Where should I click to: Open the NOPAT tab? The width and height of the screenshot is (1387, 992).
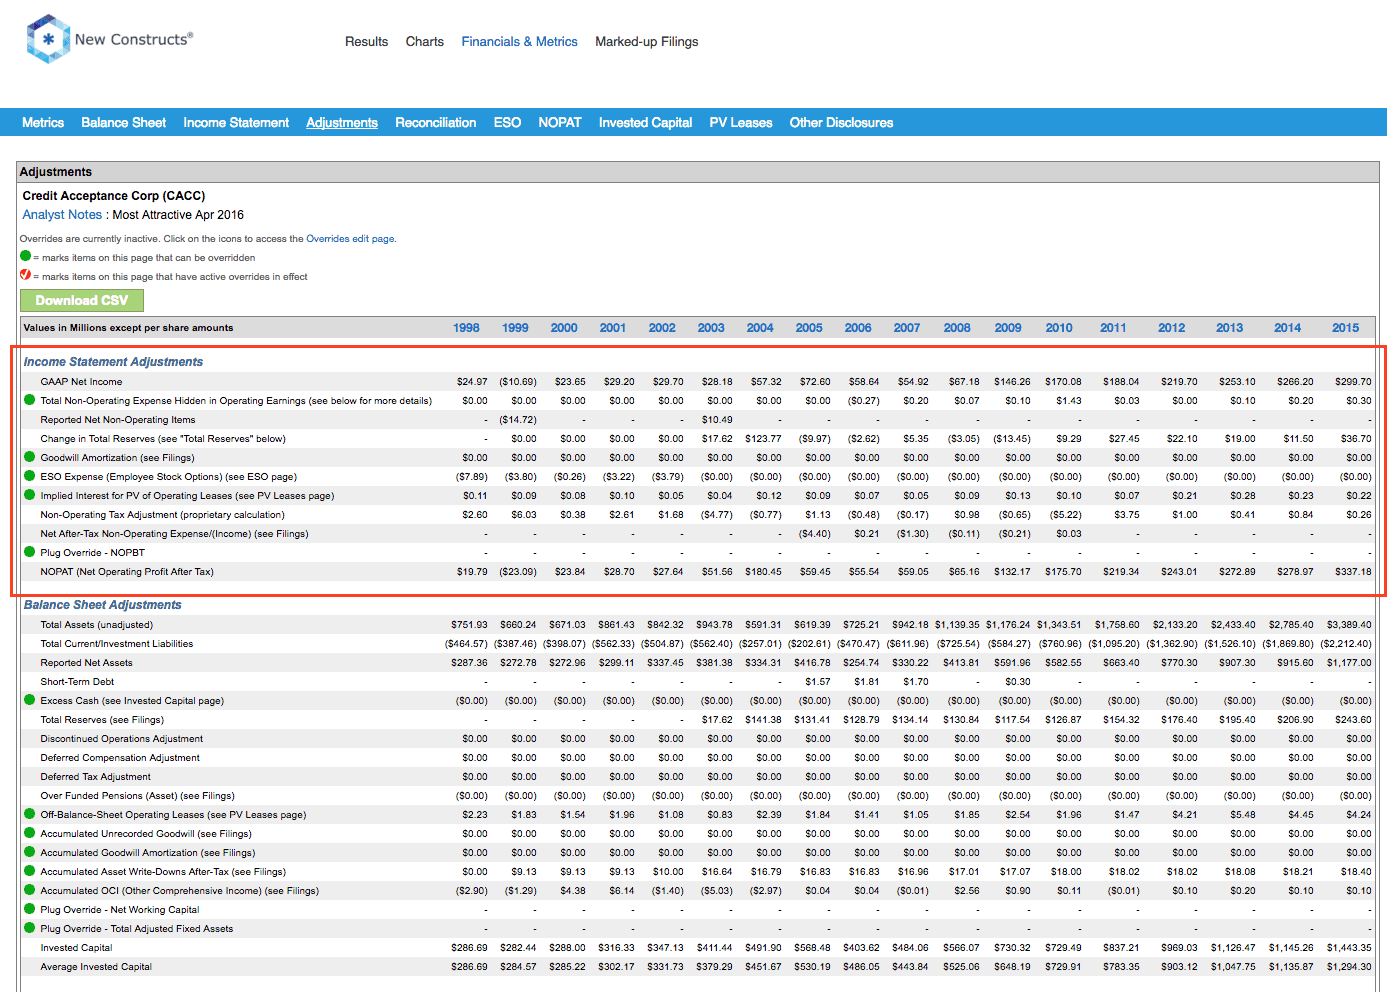coord(559,123)
